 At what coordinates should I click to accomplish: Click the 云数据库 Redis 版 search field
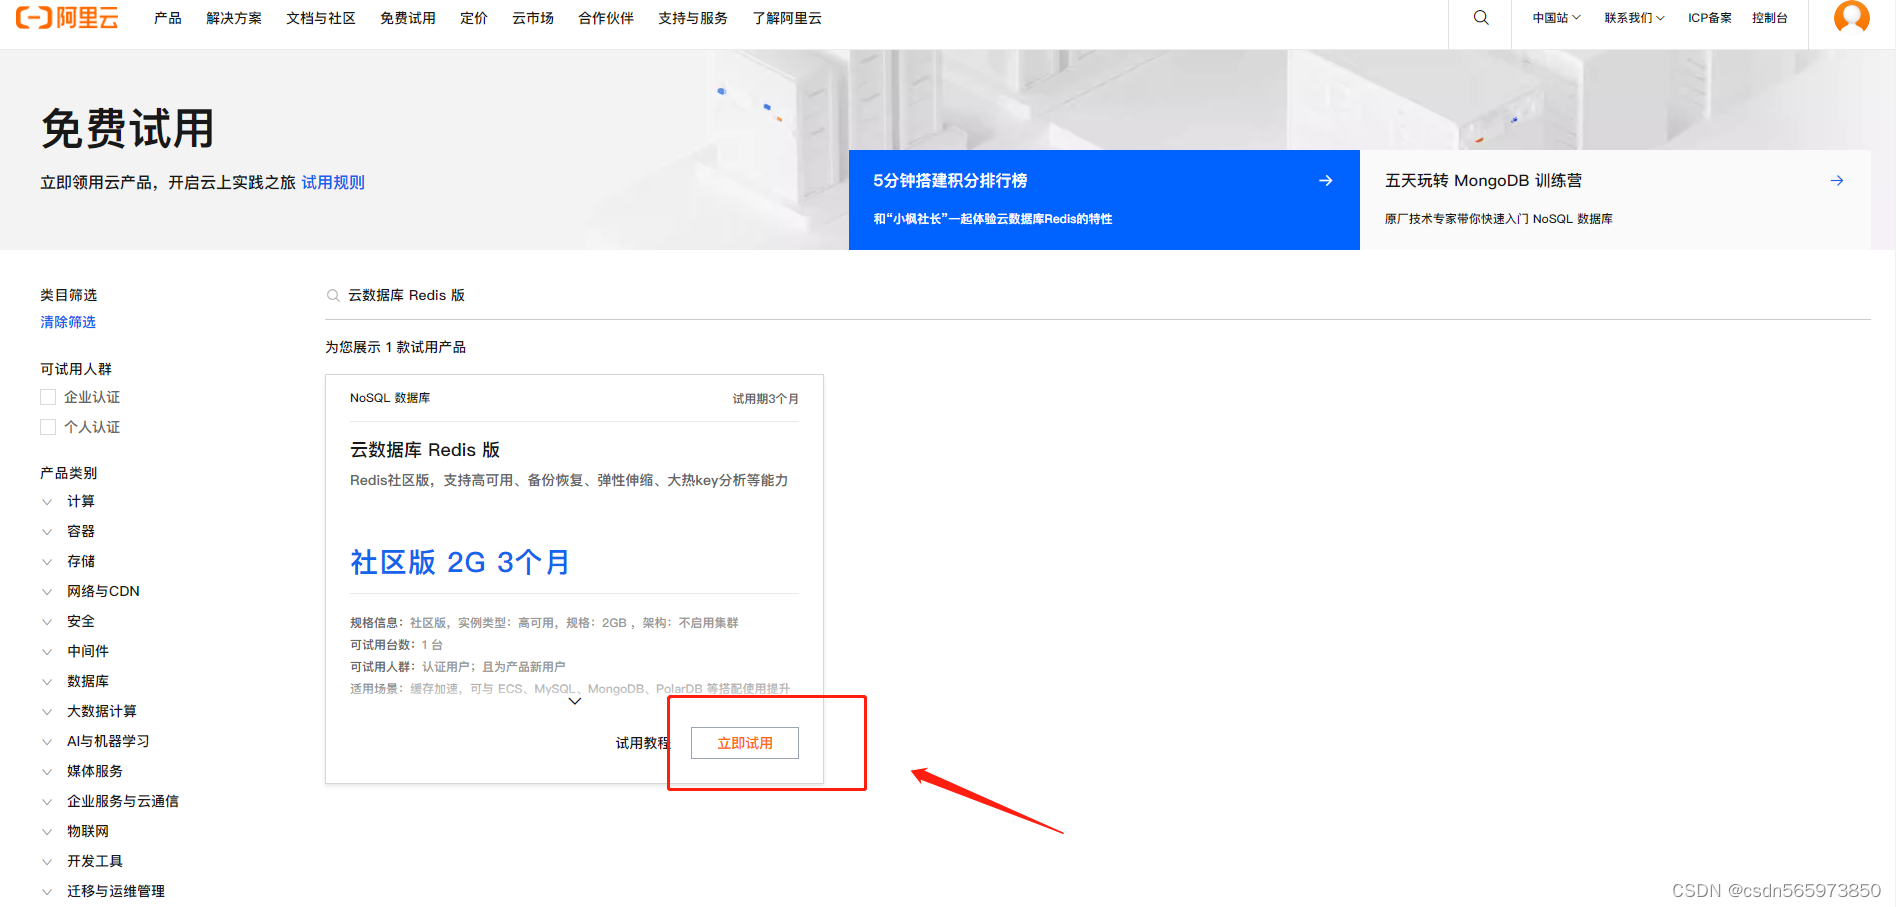click(1098, 296)
